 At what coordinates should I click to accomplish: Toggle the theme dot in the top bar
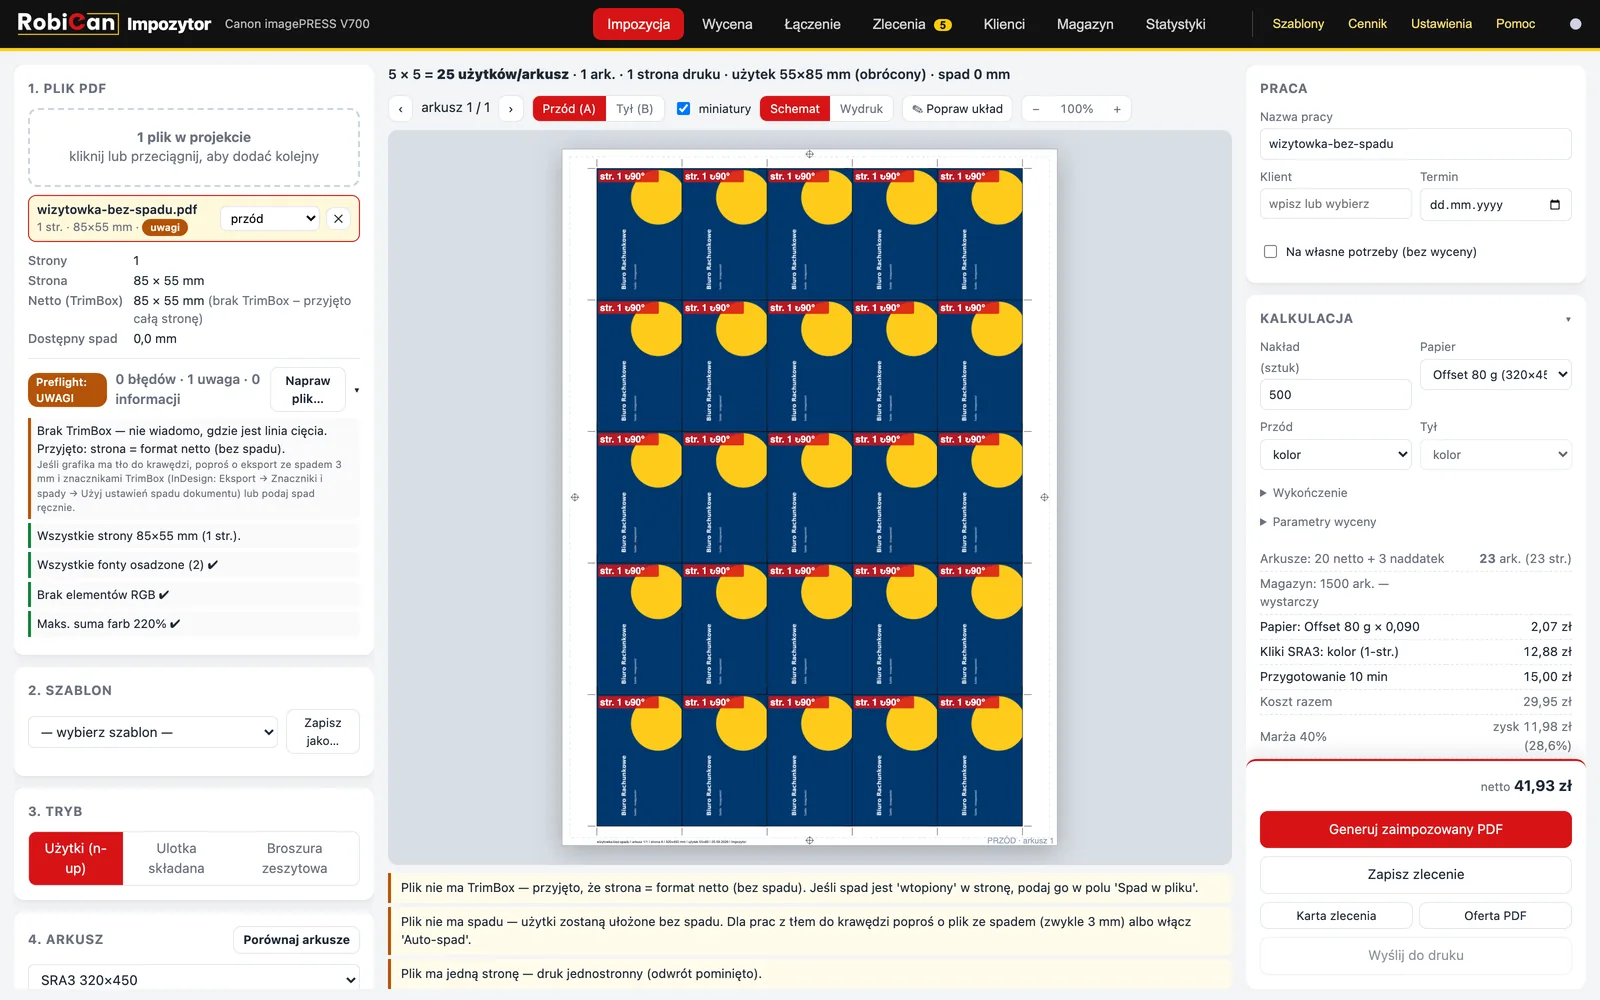pyautogui.click(x=1575, y=24)
